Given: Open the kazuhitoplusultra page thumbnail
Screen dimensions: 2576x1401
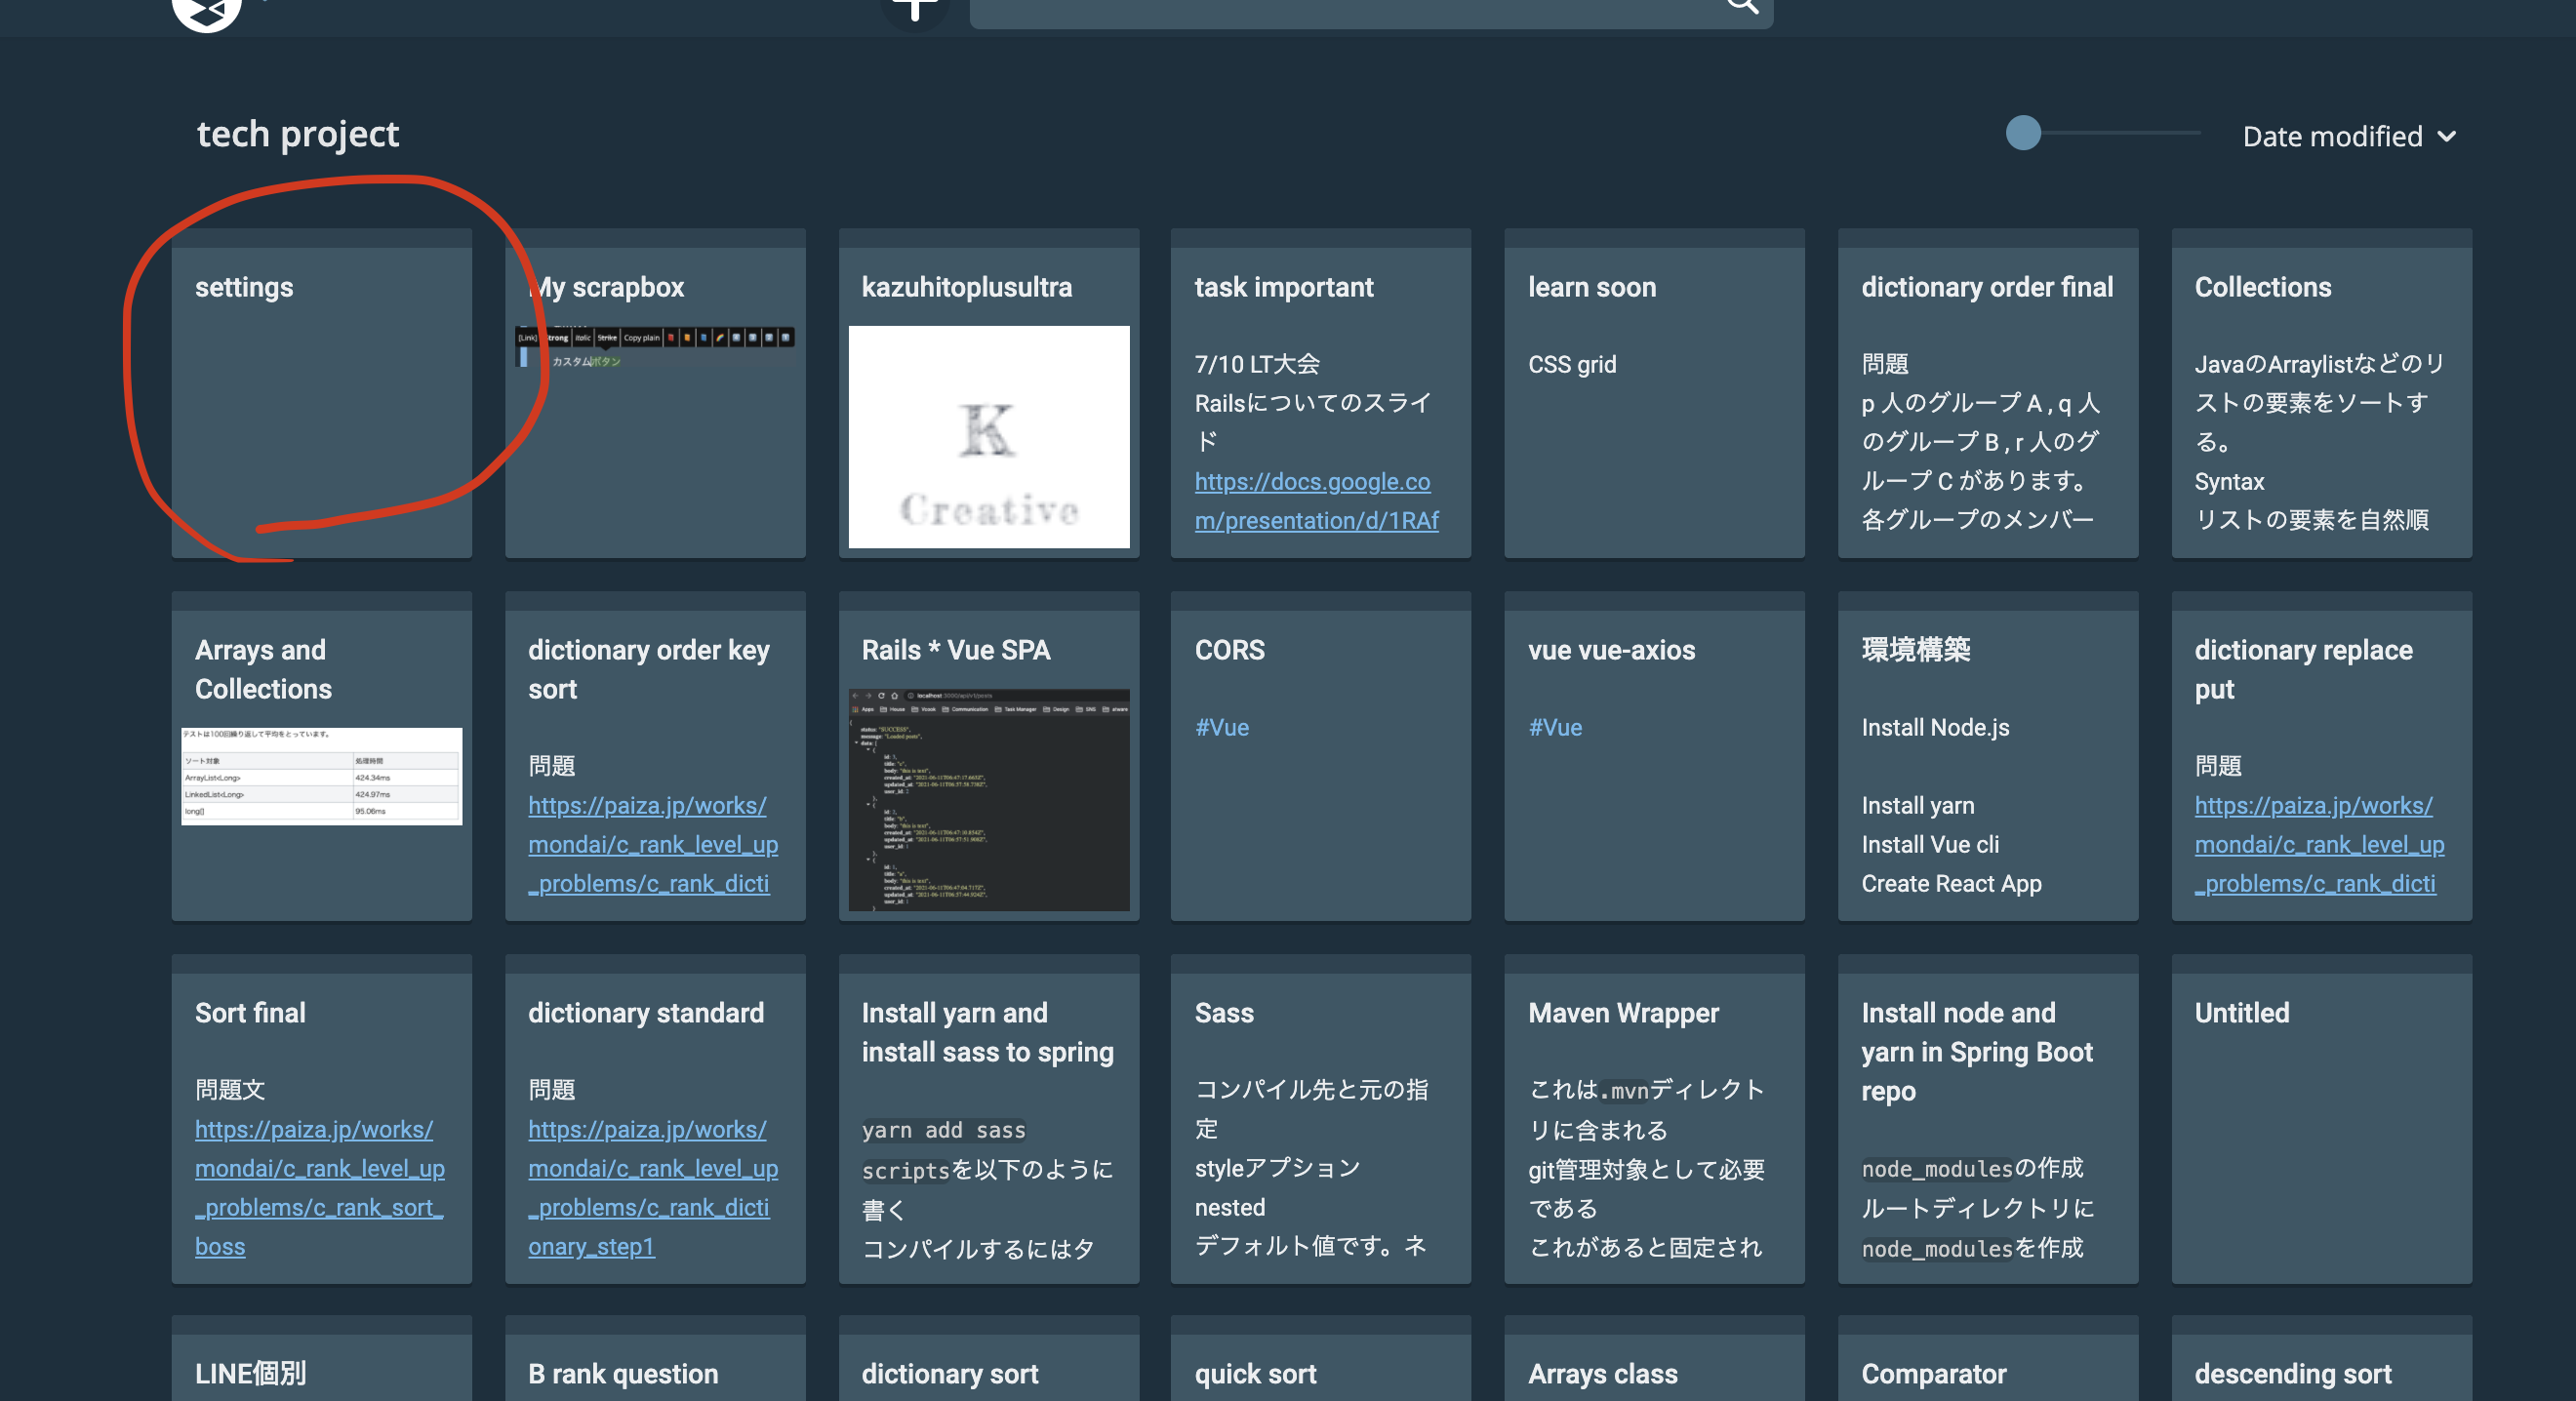Looking at the screenshot, I should [988, 438].
